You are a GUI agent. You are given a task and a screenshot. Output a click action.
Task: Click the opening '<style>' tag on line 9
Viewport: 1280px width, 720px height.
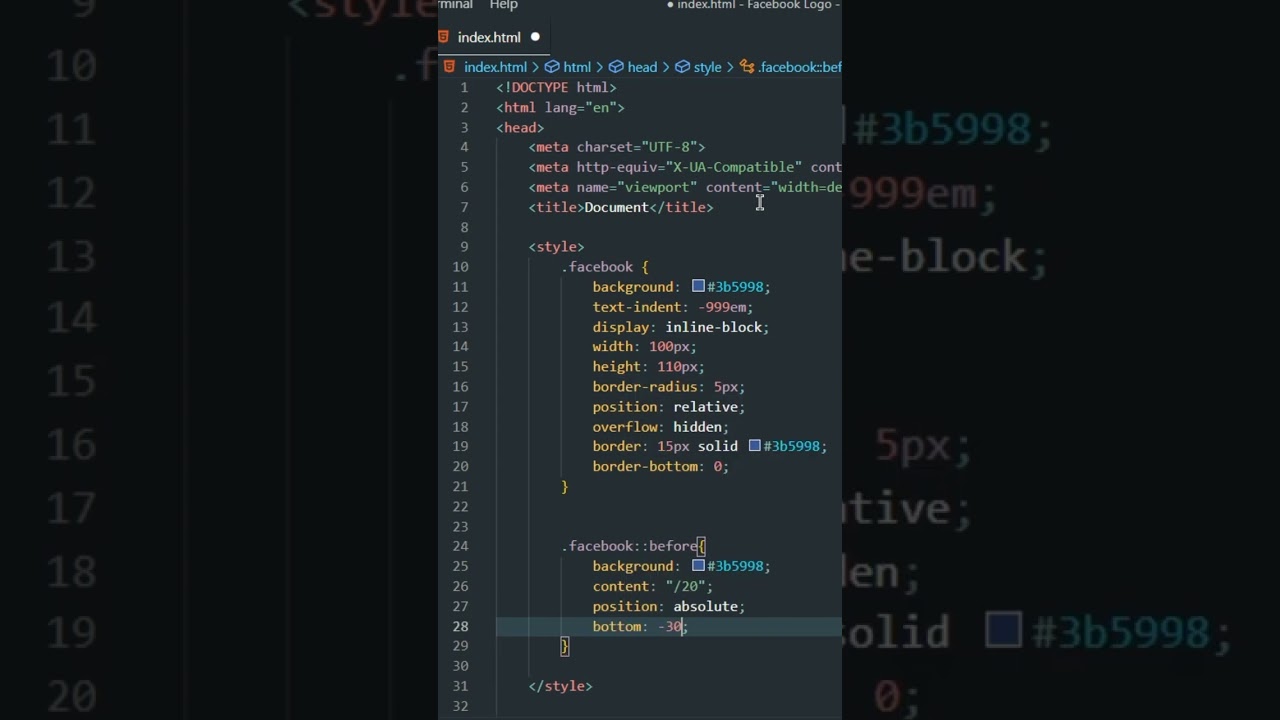tap(556, 247)
